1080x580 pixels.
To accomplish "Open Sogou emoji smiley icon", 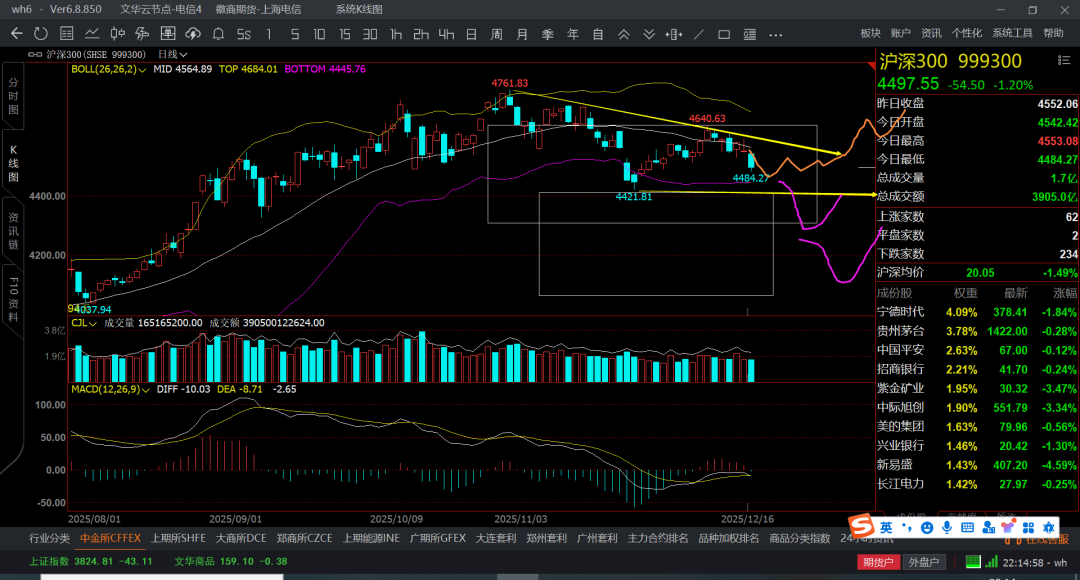I will tap(927, 528).
